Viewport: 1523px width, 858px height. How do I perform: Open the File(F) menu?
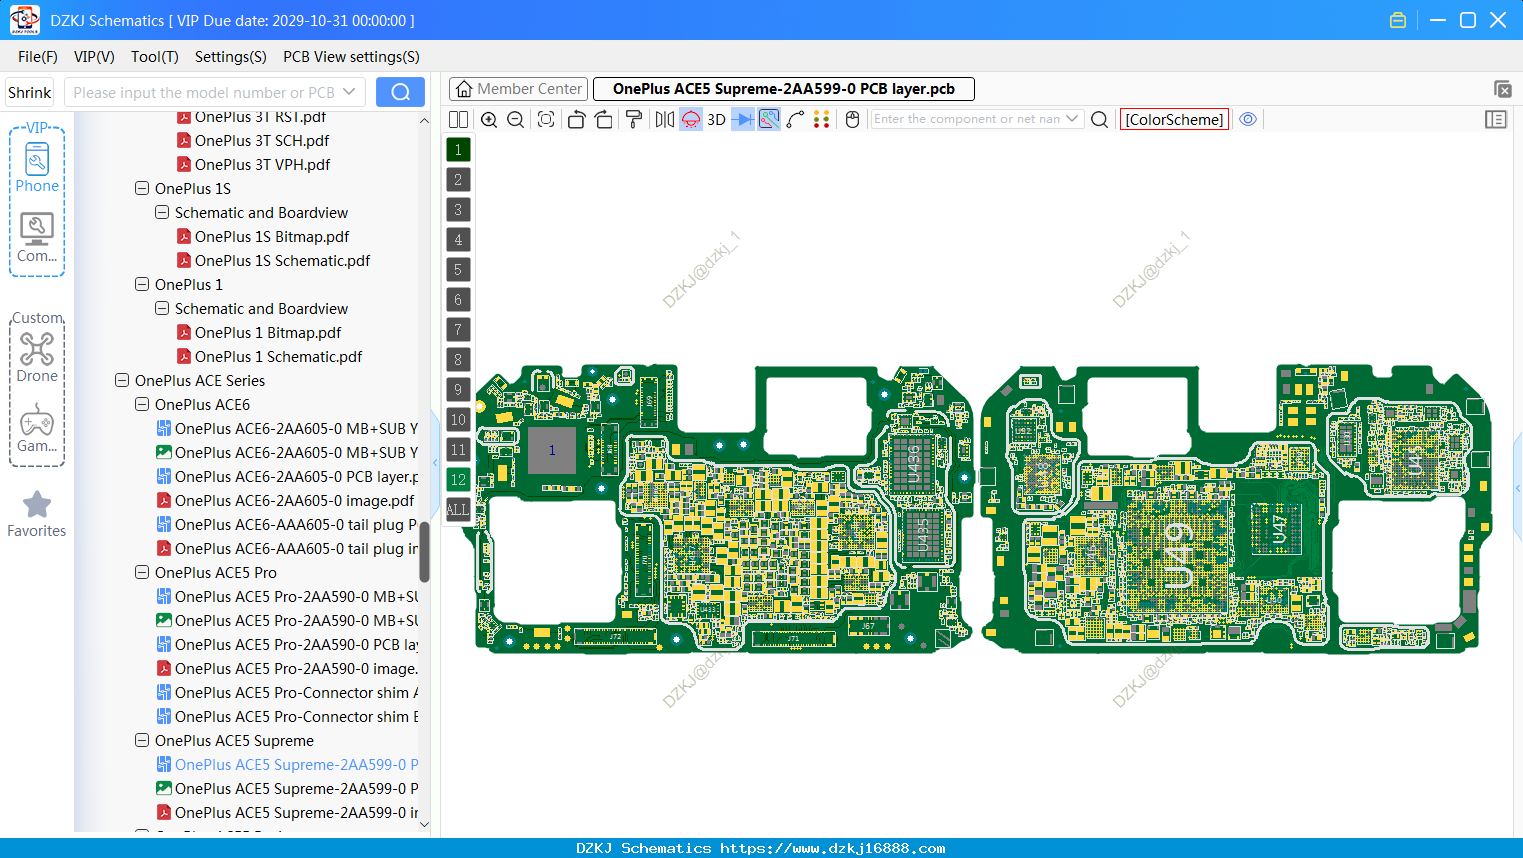pyautogui.click(x=38, y=57)
